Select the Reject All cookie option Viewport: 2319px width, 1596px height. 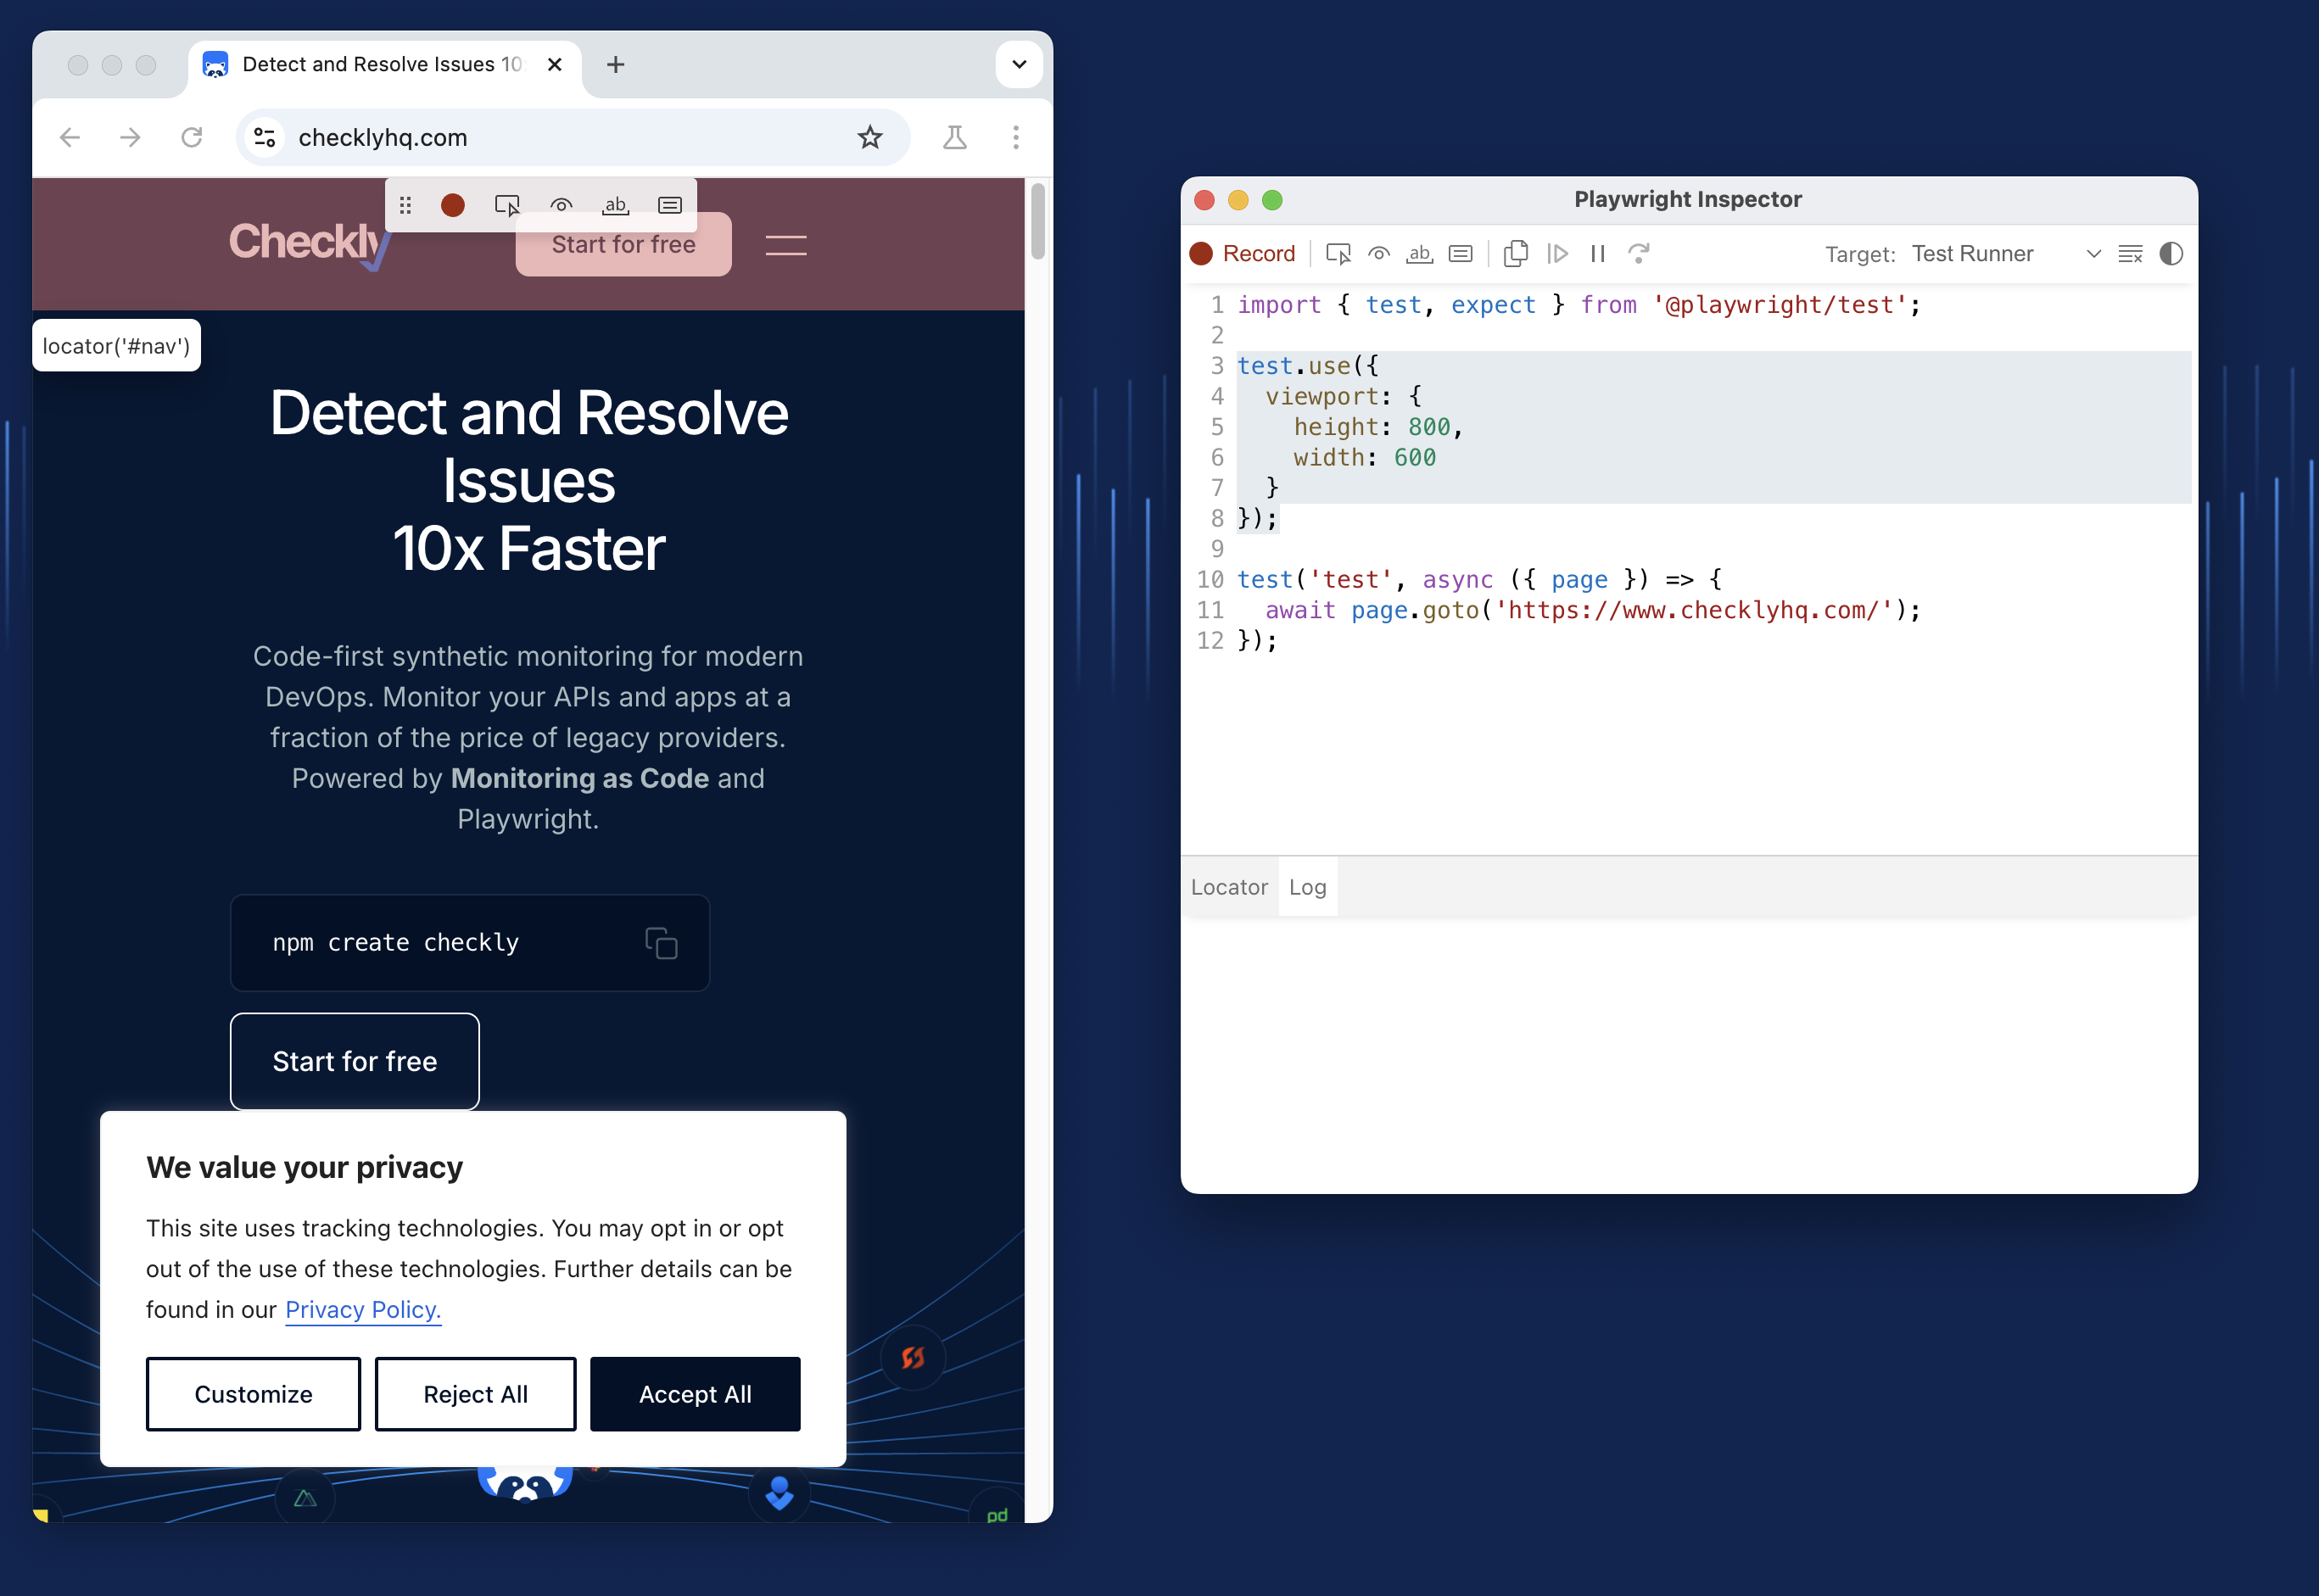474,1392
